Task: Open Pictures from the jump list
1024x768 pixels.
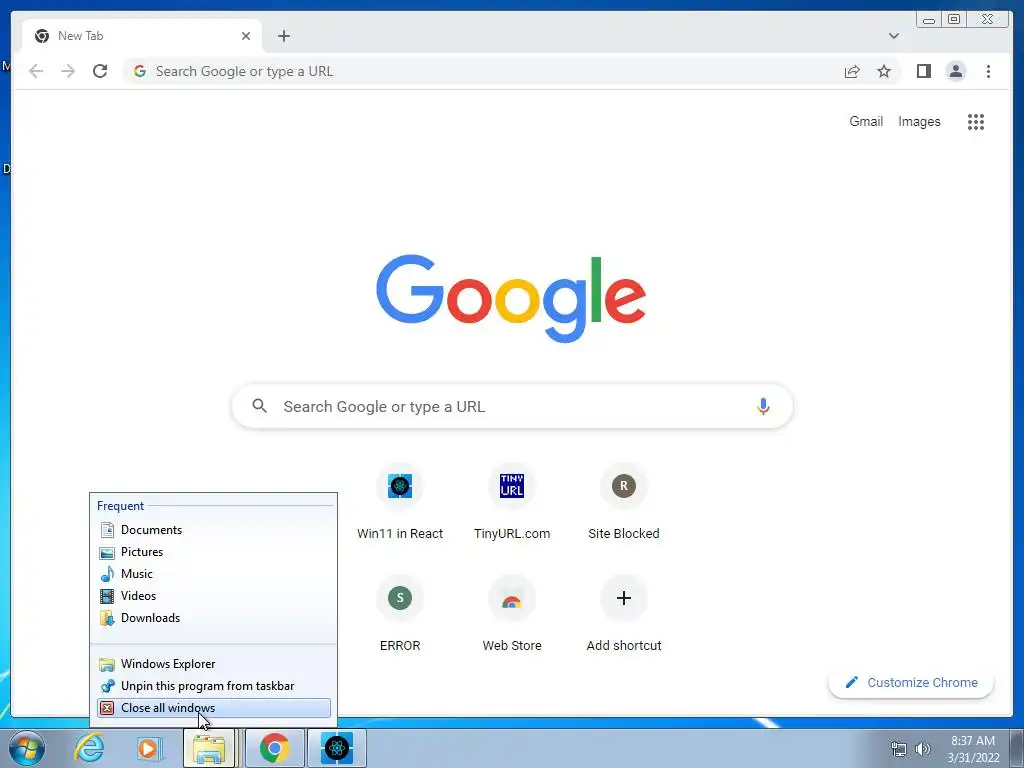Action: (214, 552)
